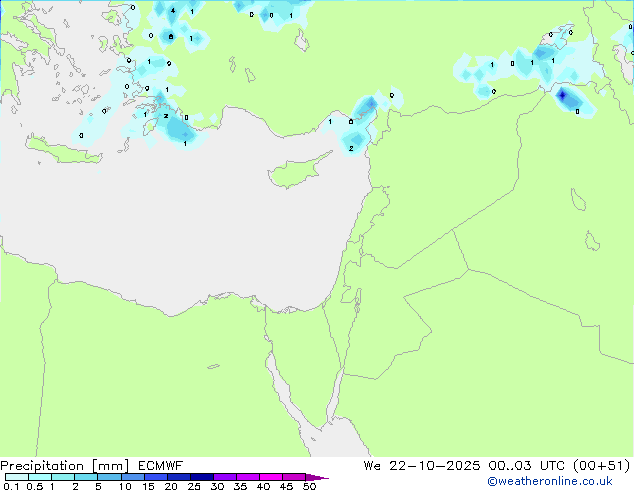Click the '10' legend scale value
Image resolution: width=634 pixels, height=490 pixels.
[x=125, y=486]
